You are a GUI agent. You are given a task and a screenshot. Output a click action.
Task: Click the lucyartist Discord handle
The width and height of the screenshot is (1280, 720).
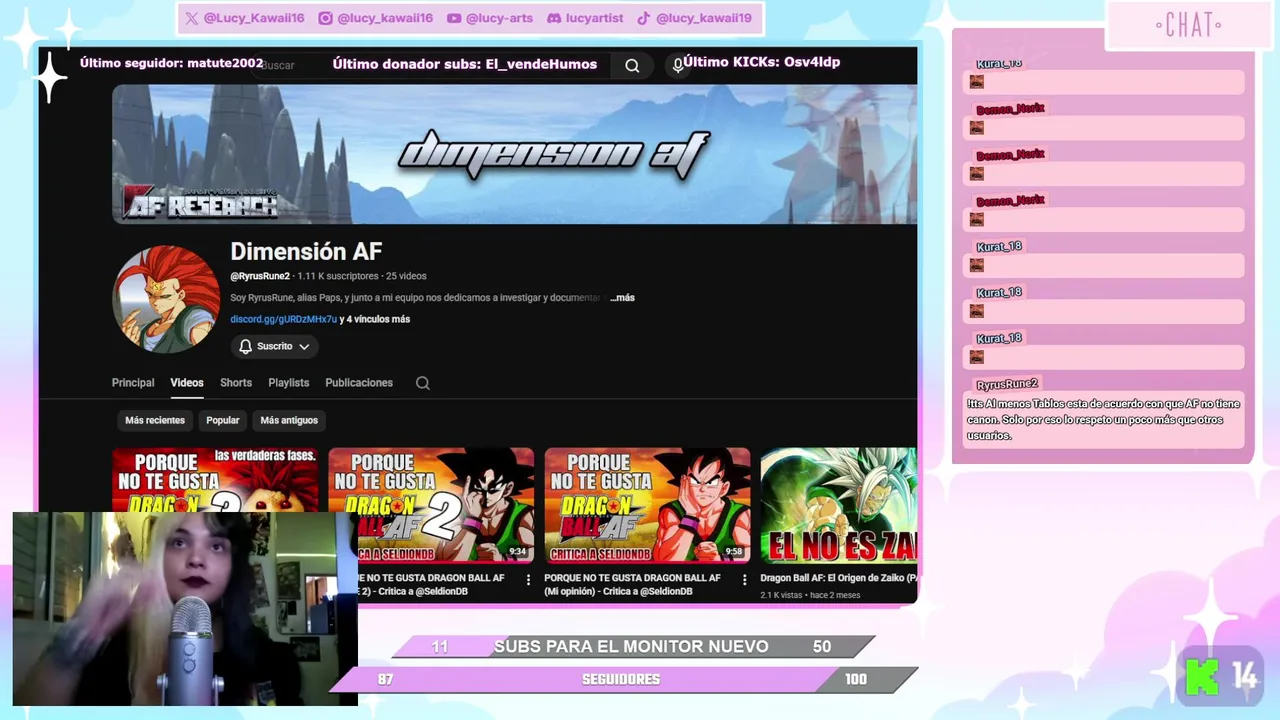point(594,18)
